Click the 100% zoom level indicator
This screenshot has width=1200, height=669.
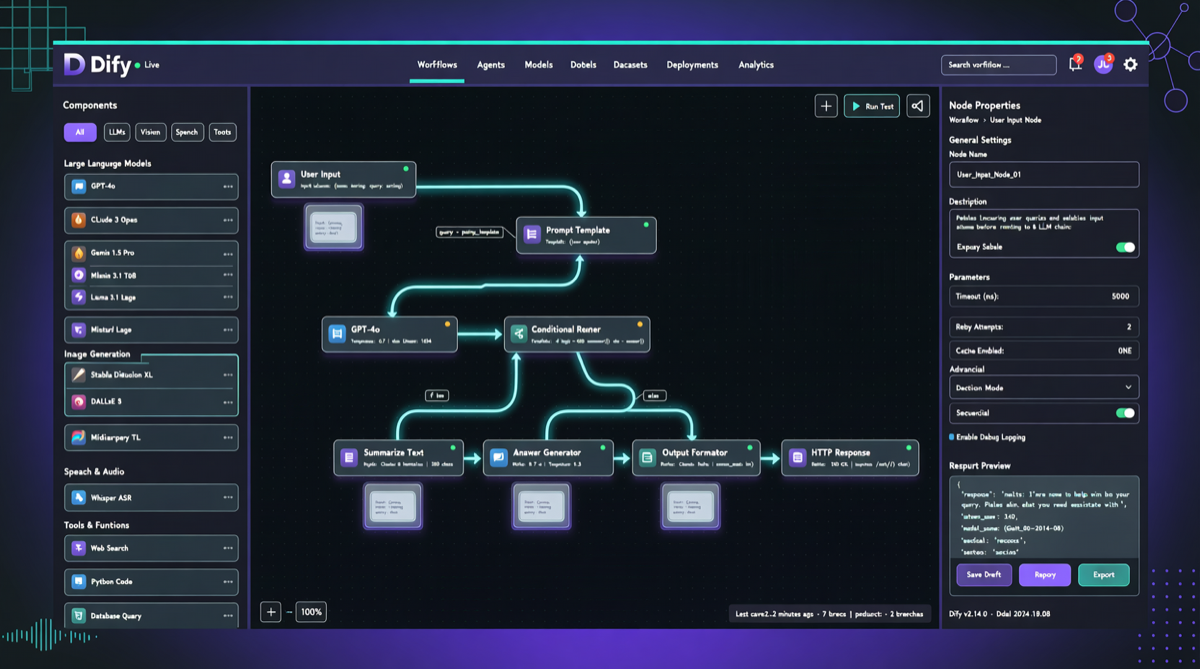(312, 612)
